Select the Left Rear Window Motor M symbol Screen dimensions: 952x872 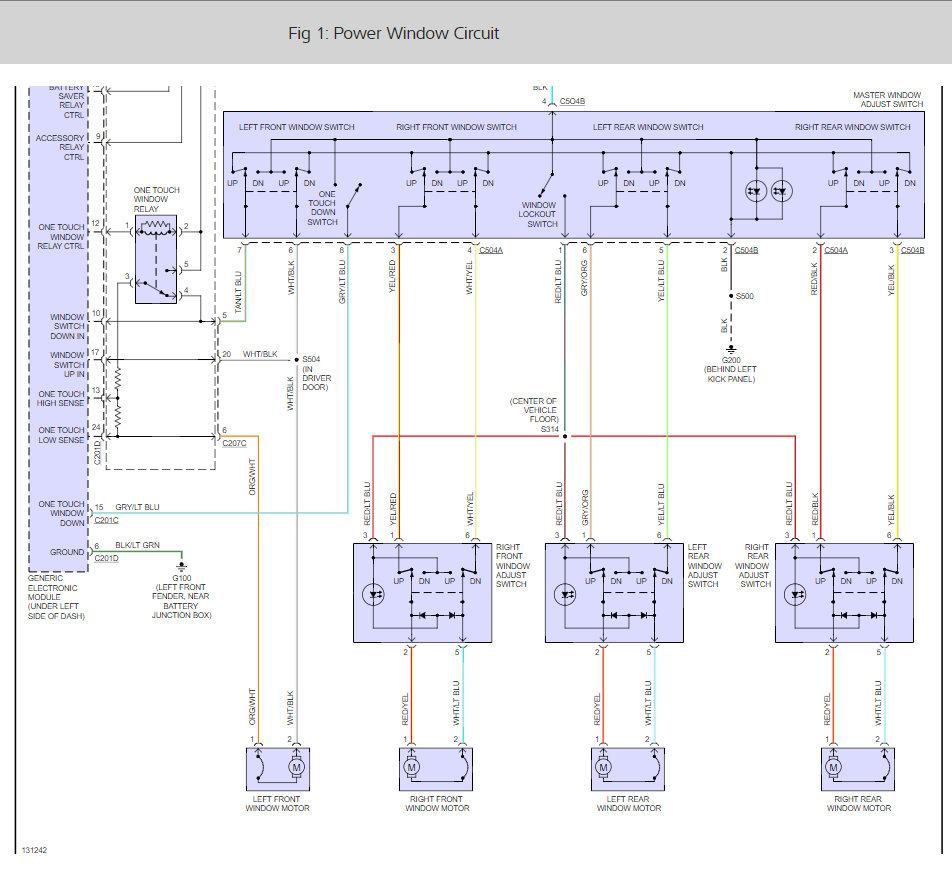click(x=604, y=768)
